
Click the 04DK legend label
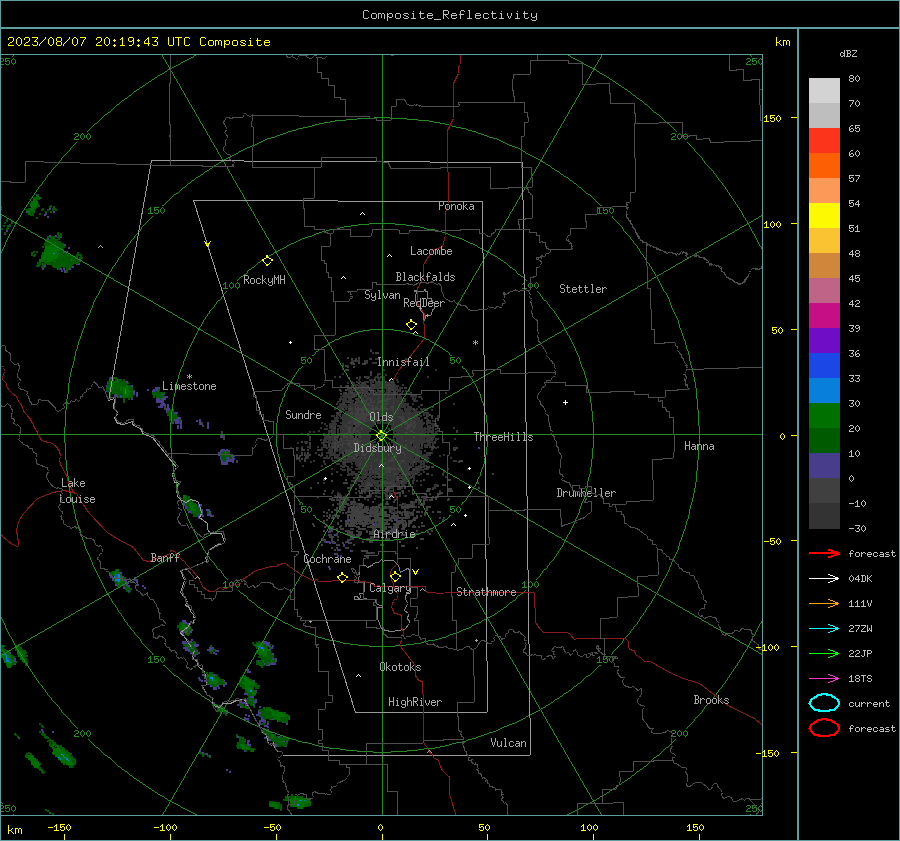(860, 578)
